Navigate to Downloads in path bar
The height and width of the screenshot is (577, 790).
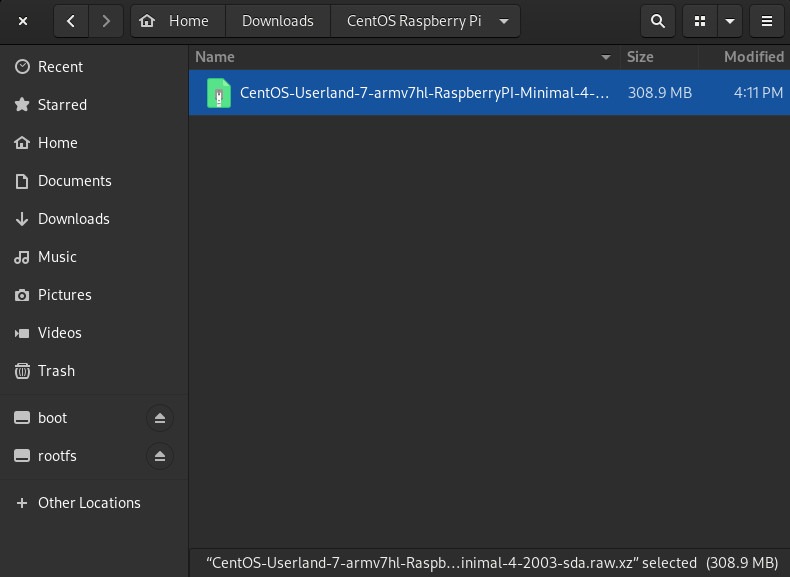pos(278,21)
